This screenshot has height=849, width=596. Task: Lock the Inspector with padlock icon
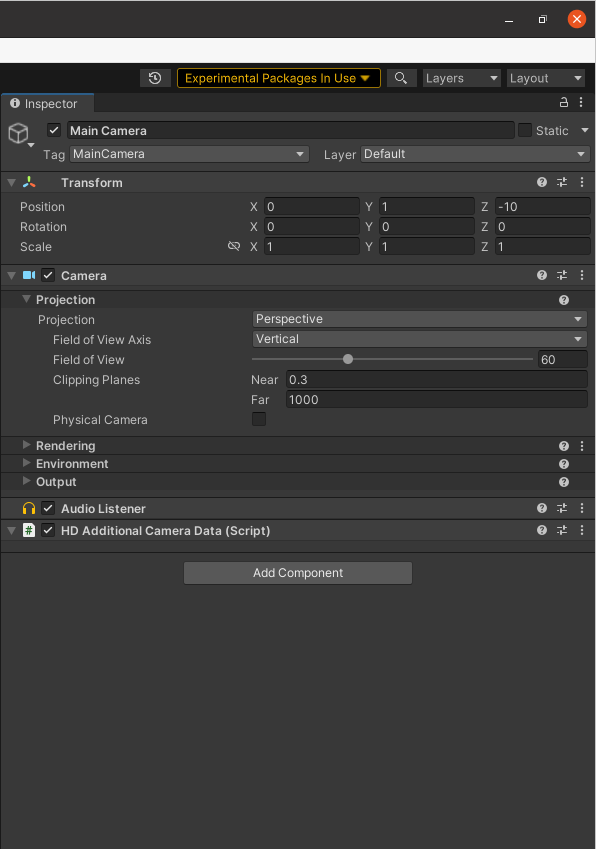click(x=564, y=102)
